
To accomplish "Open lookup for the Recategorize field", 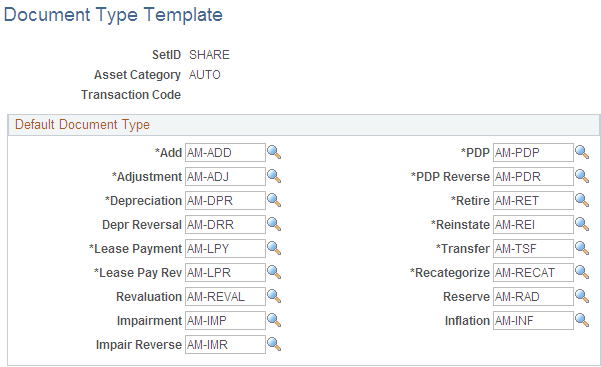I will click(x=582, y=272).
